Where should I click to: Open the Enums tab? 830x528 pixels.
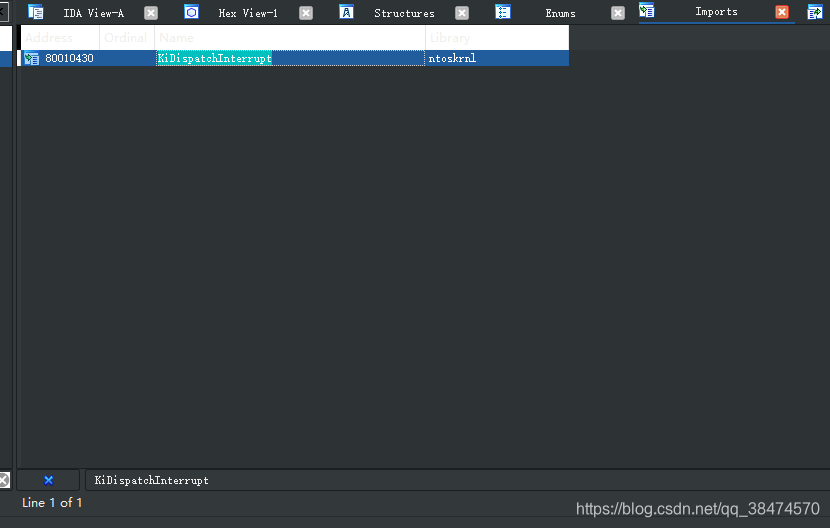click(560, 13)
